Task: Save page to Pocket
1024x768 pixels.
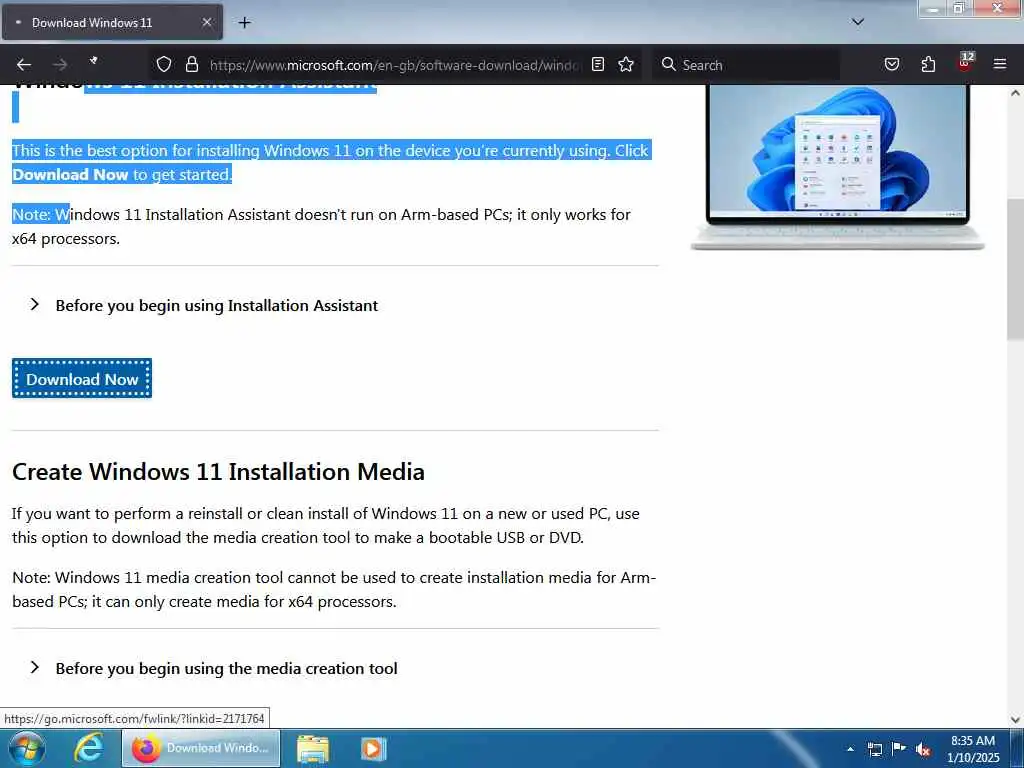Action: [891, 64]
